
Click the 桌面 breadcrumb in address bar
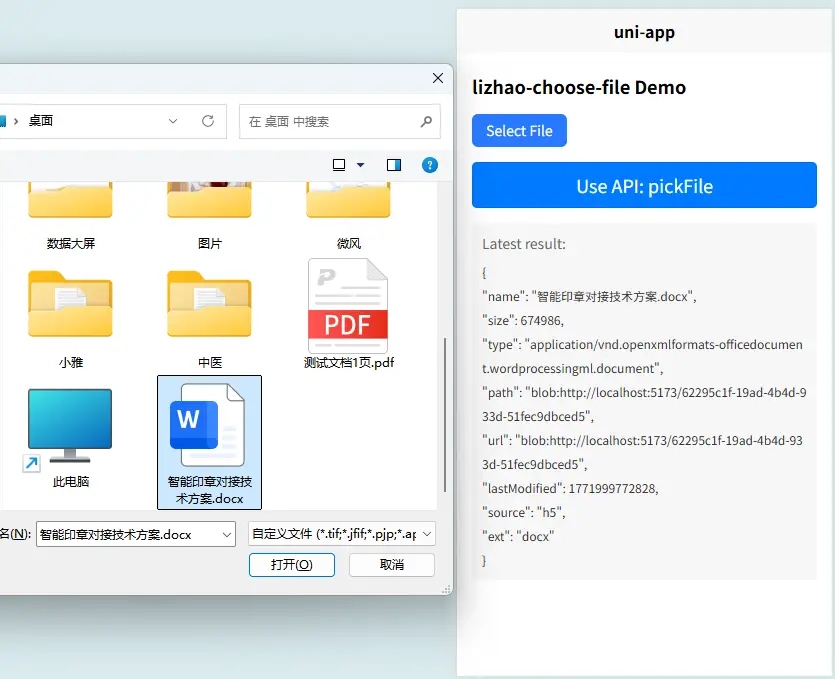click(x=41, y=121)
